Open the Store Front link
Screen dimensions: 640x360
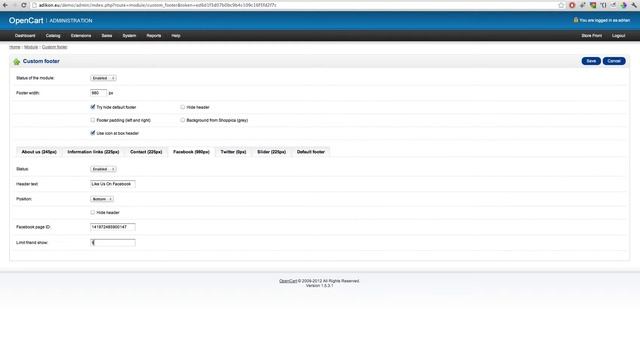click(591, 36)
